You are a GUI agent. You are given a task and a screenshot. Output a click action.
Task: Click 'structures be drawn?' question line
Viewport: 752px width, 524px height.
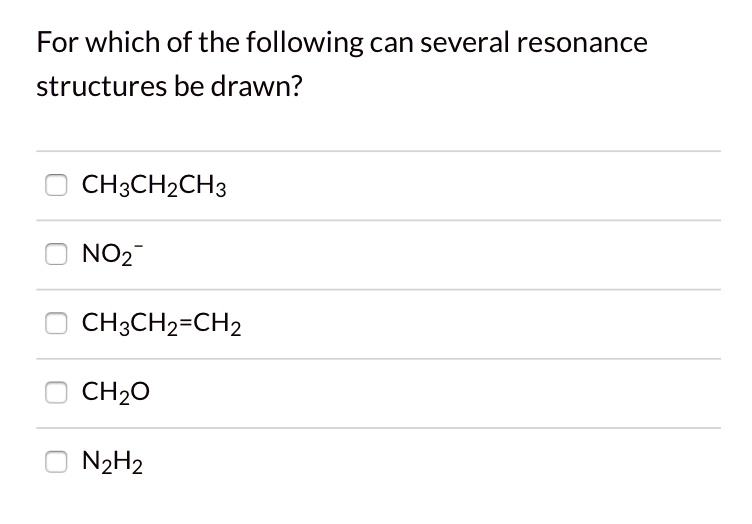click(169, 87)
